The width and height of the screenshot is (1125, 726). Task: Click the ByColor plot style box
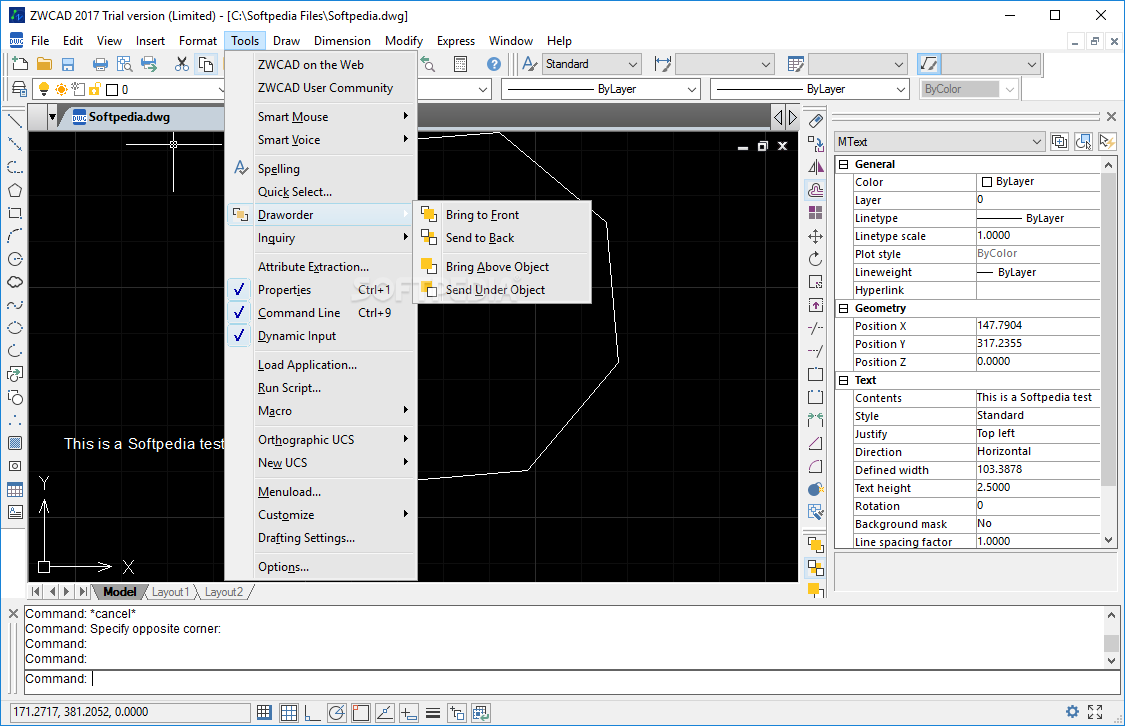tap(968, 89)
